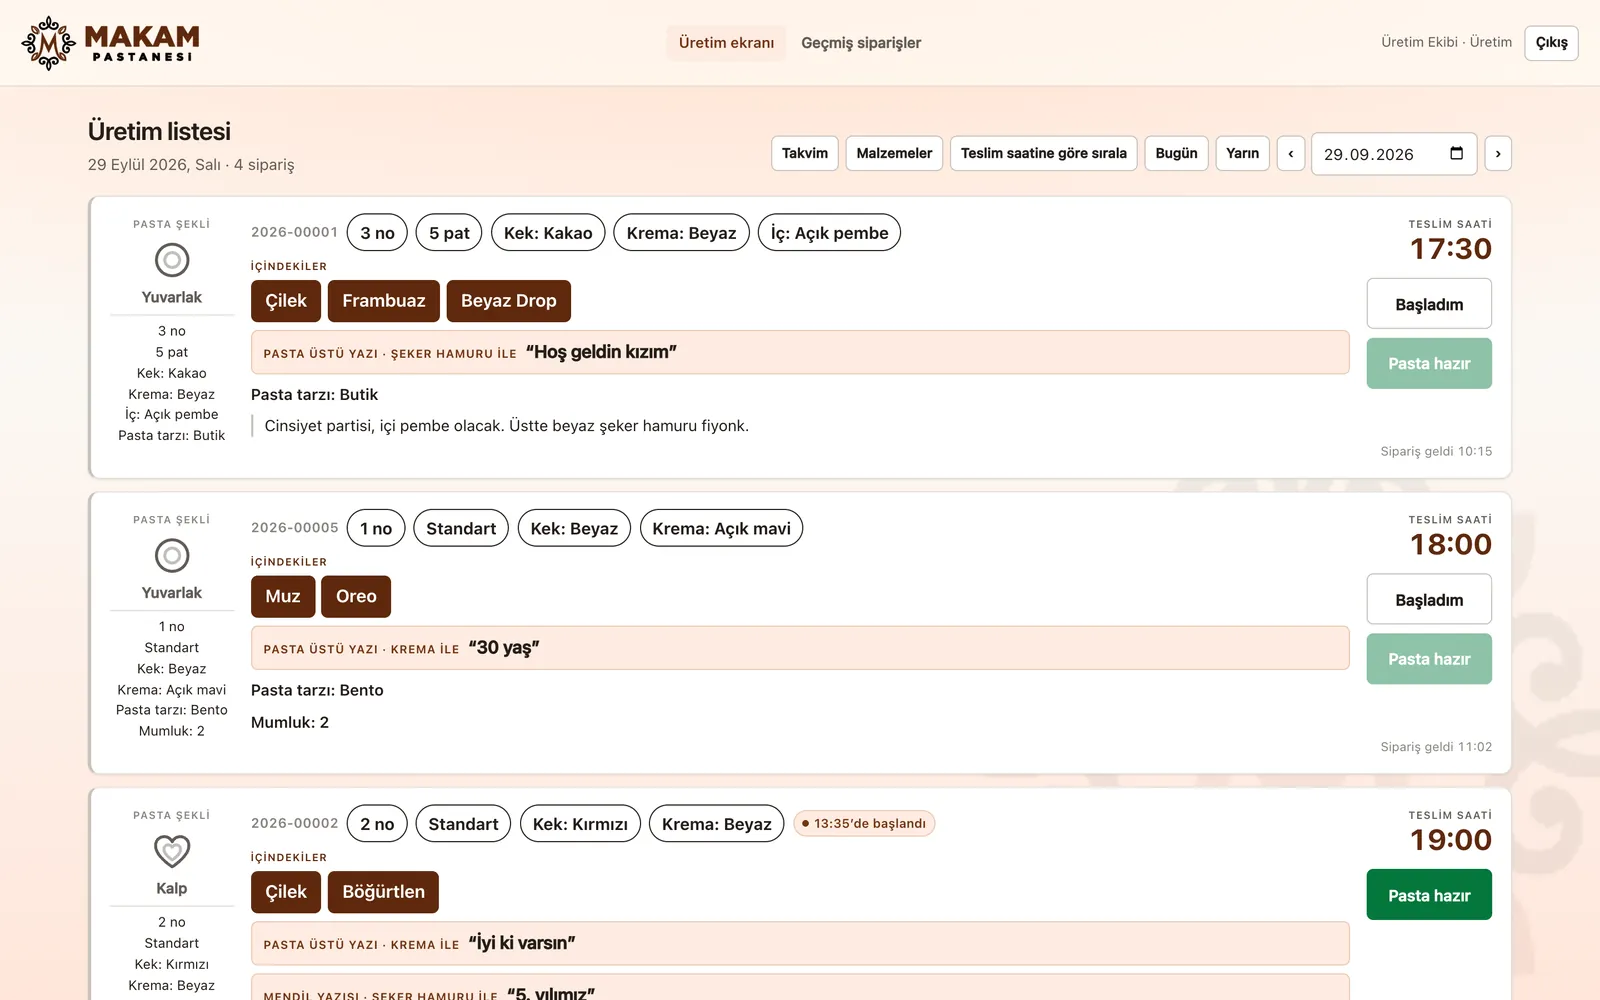Open the calendar picker icon in date field

click(1456, 153)
